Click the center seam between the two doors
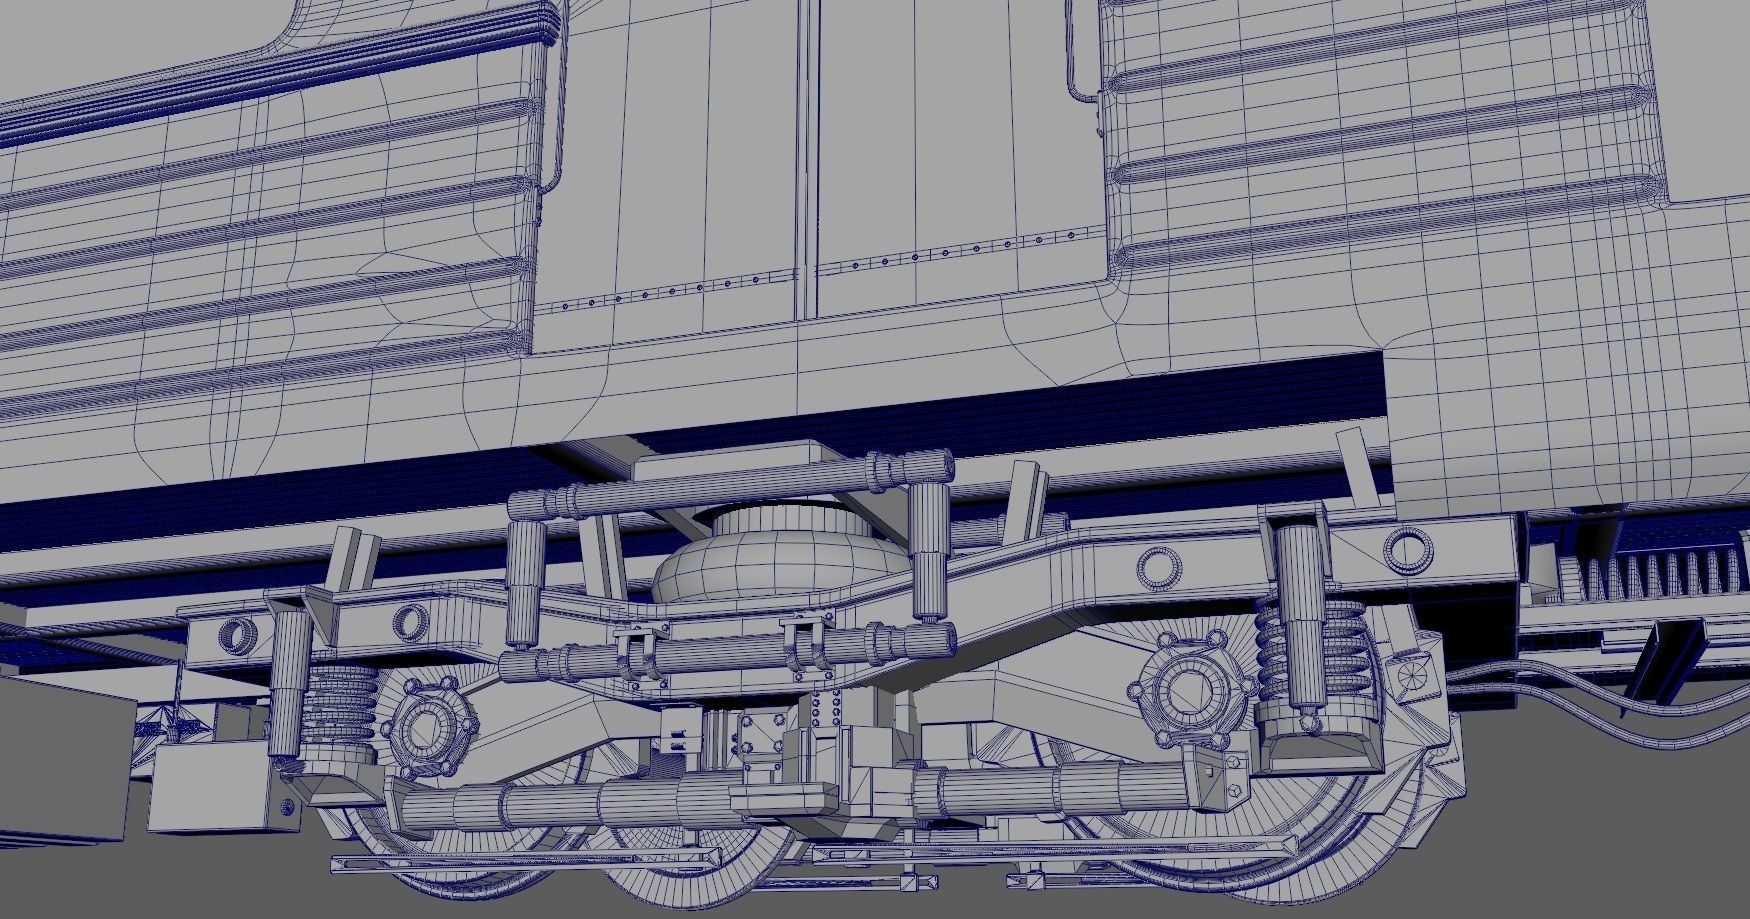This screenshot has height=919, width=1750. pos(807,160)
